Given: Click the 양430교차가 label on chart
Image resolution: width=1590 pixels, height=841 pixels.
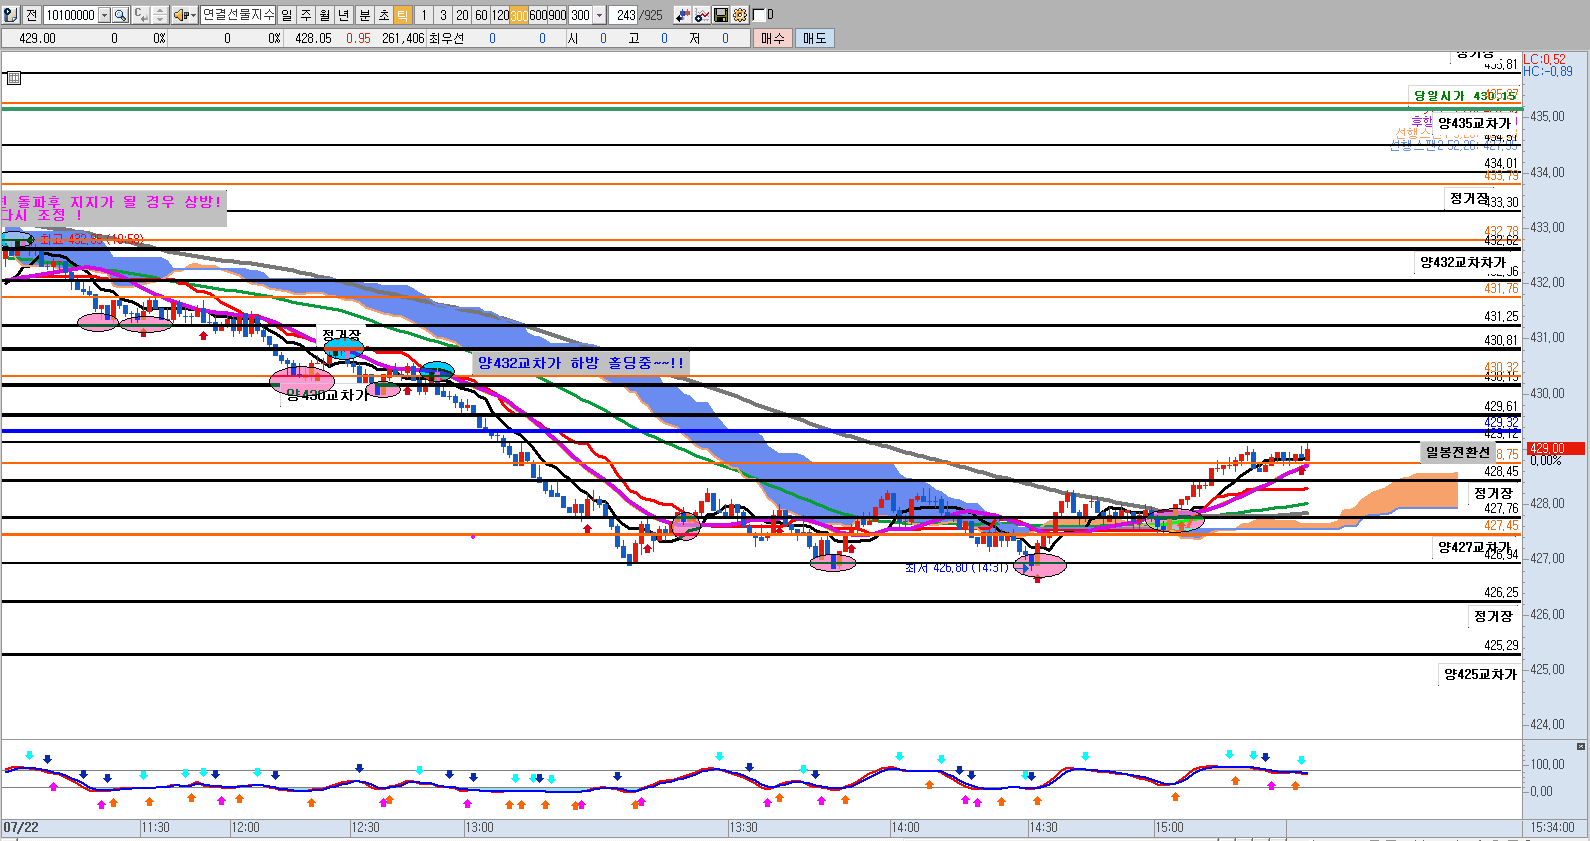Looking at the screenshot, I should (x=327, y=395).
